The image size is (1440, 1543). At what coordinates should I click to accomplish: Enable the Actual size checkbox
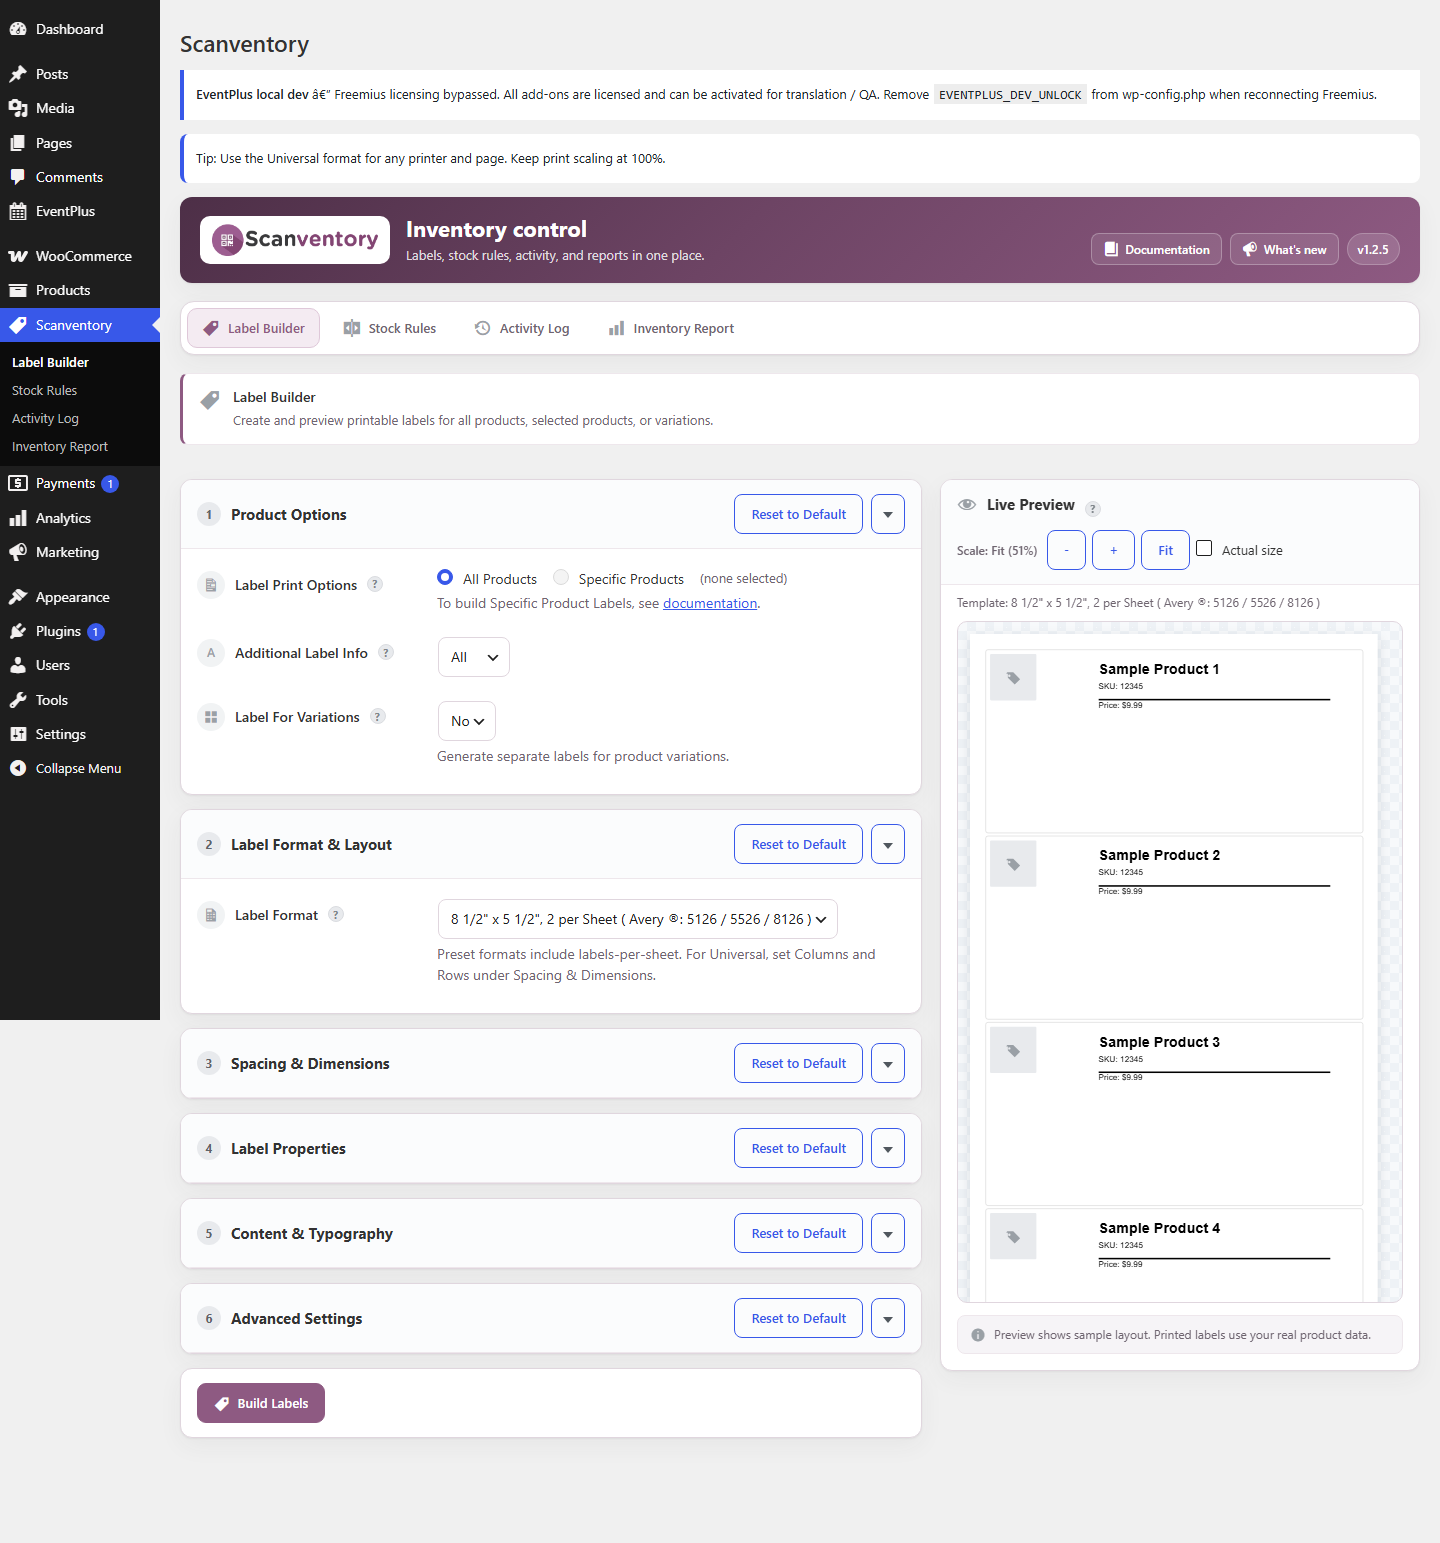click(1204, 548)
